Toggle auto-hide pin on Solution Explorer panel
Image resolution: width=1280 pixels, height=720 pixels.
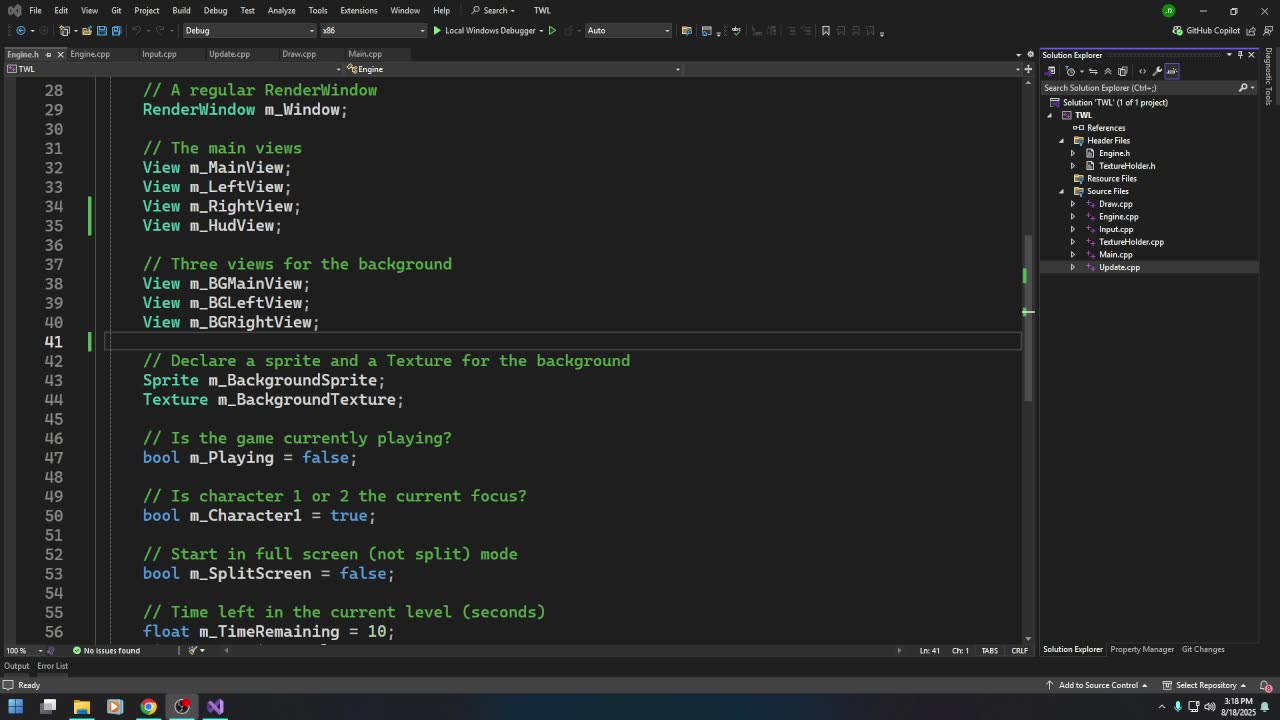point(1240,55)
